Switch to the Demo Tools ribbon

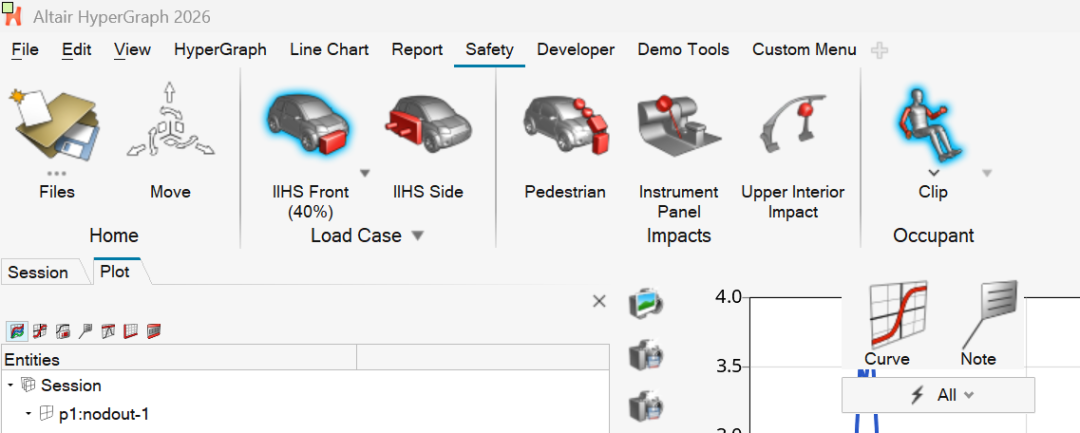tap(683, 50)
